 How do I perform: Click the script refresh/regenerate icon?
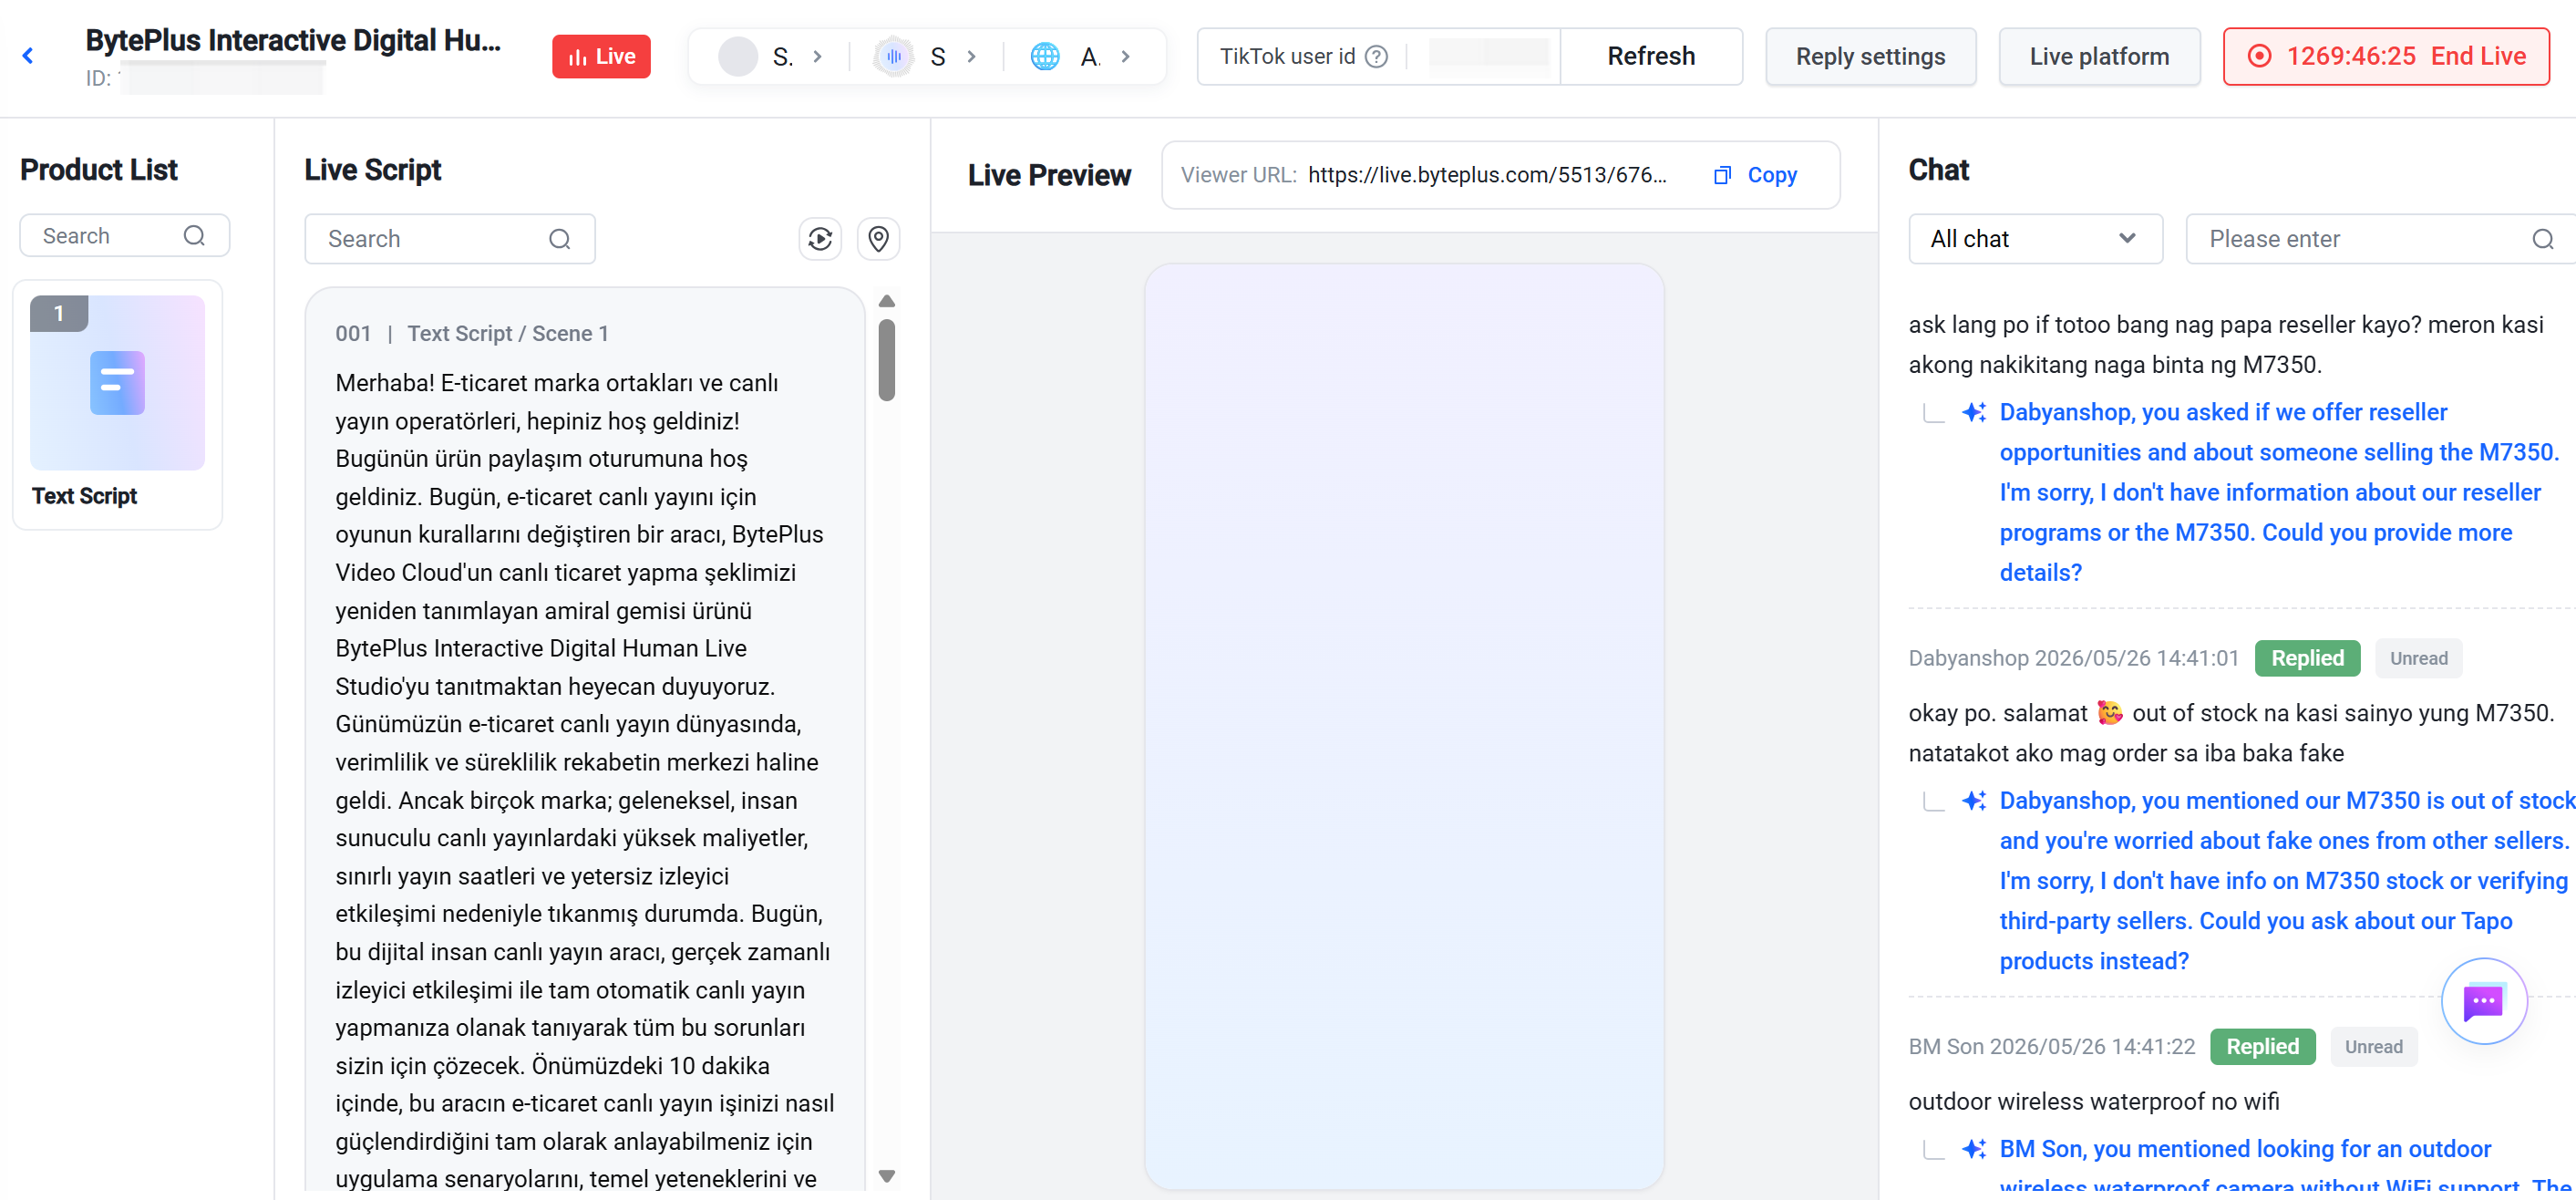click(820, 239)
